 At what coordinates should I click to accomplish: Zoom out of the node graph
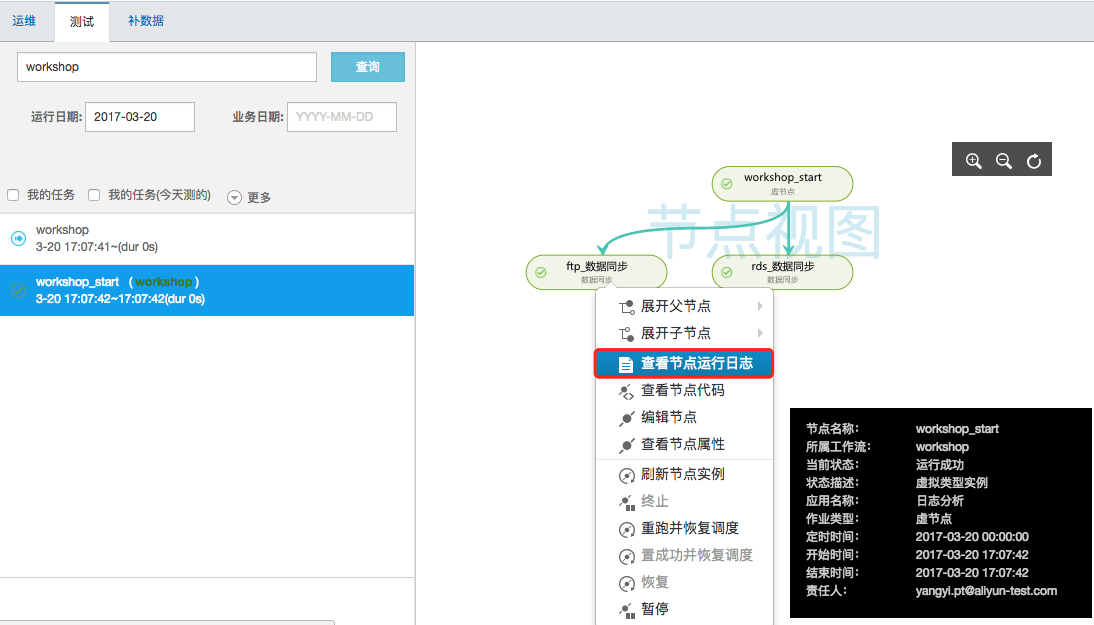point(1003,160)
